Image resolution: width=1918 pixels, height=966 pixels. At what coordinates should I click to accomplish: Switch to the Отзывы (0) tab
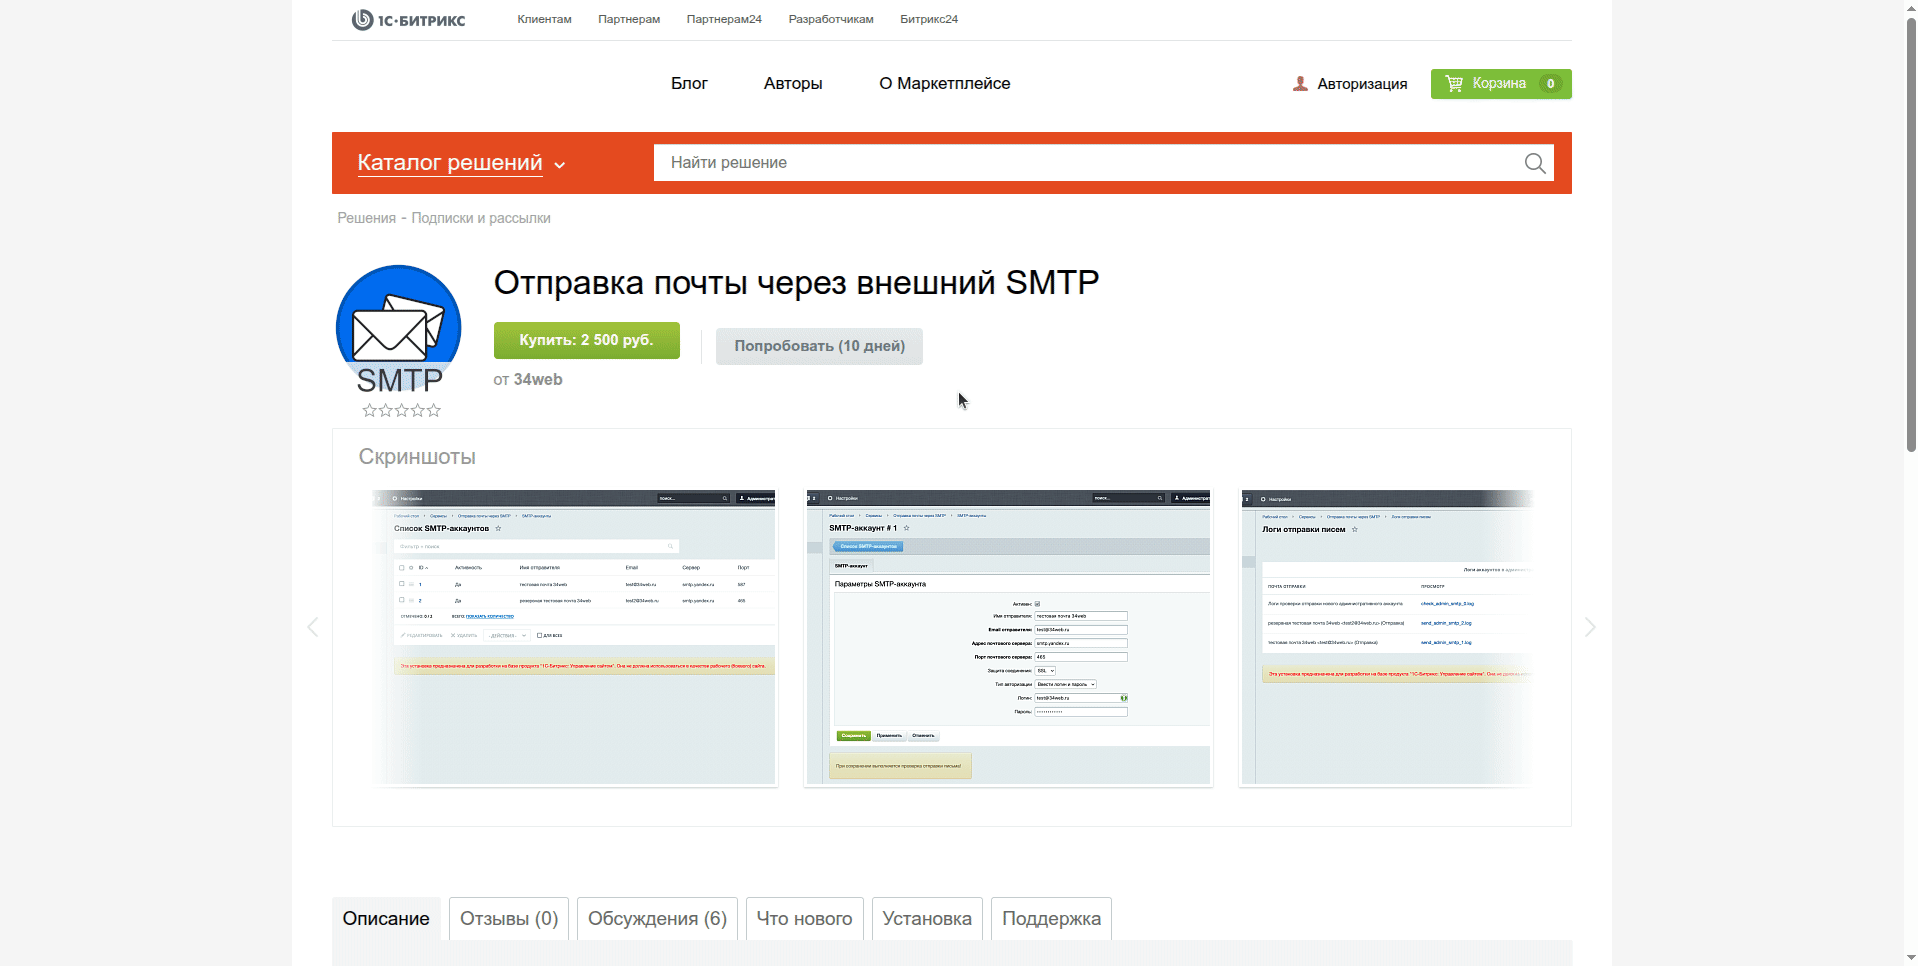(509, 918)
